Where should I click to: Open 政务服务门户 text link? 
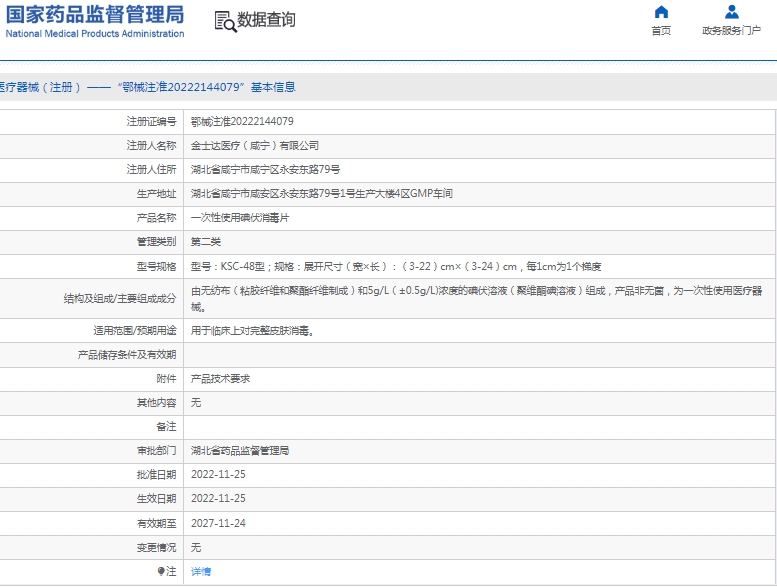coord(731,31)
